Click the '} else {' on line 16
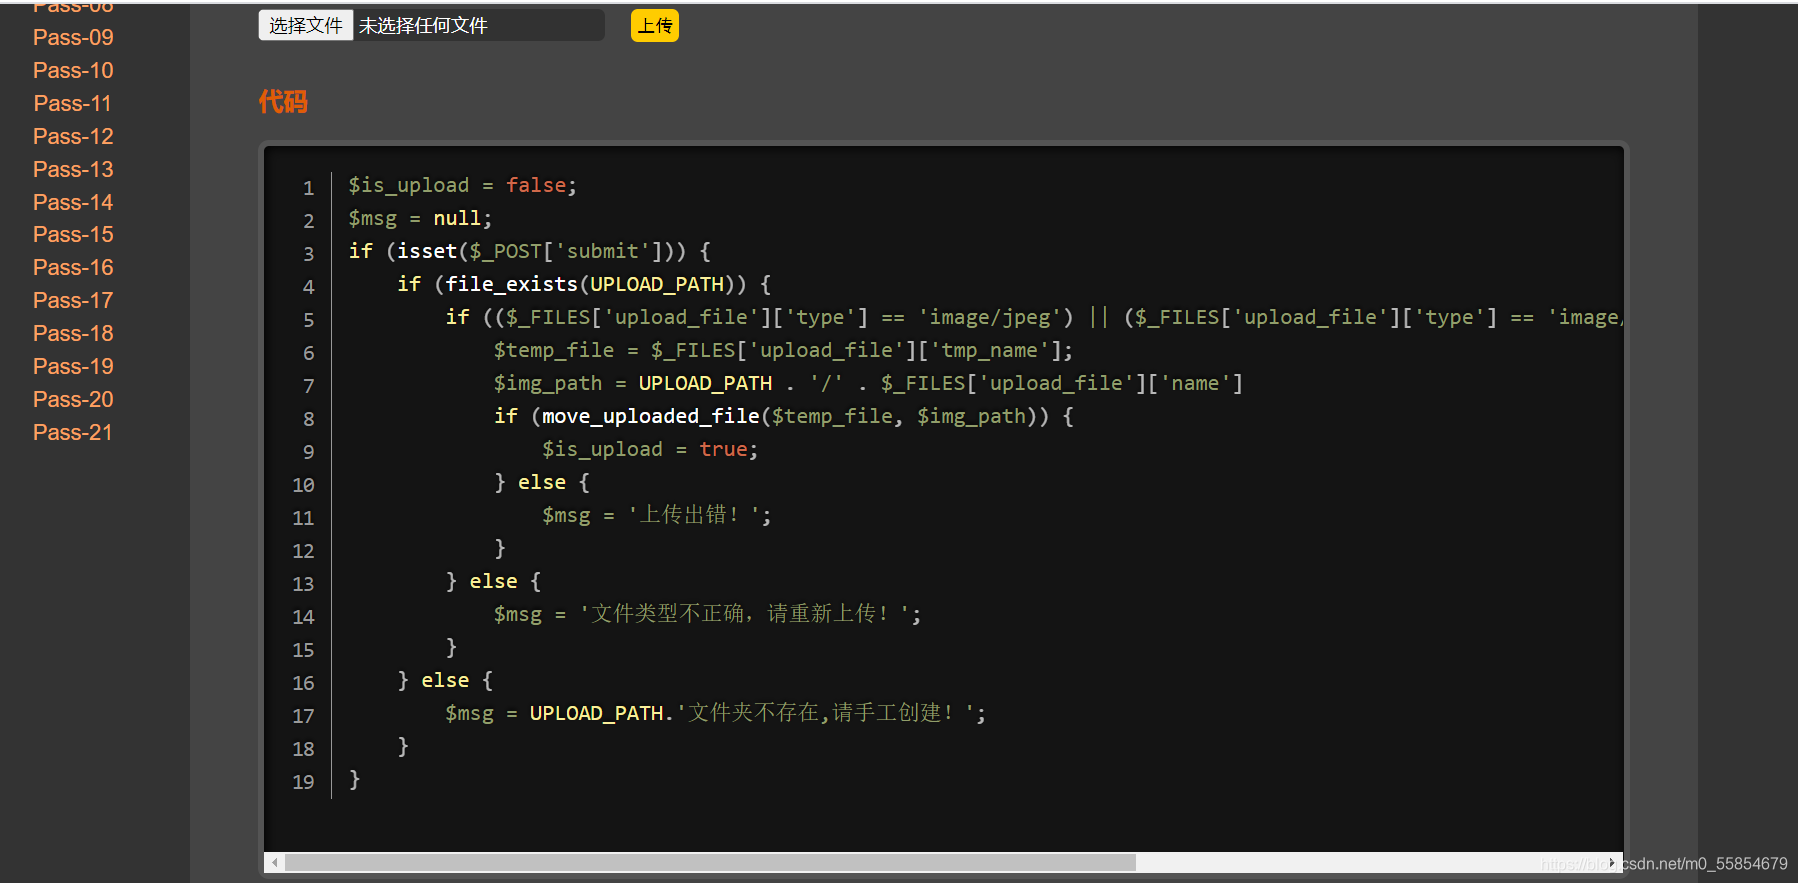This screenshot has height=883, width=1798. 445,680
